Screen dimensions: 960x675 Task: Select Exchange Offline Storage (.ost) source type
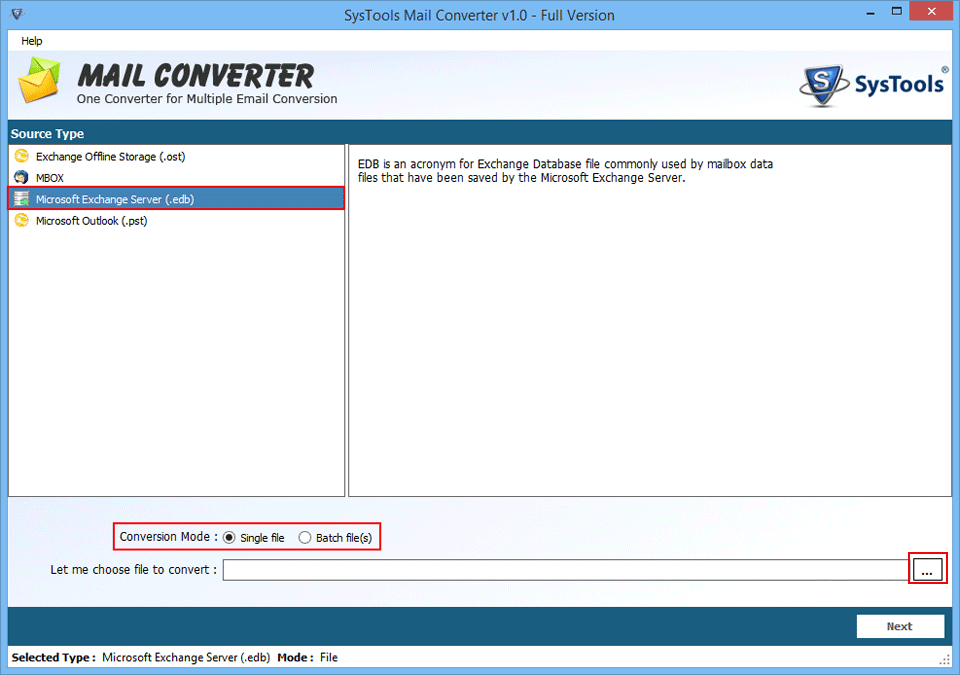click(176, 156)
